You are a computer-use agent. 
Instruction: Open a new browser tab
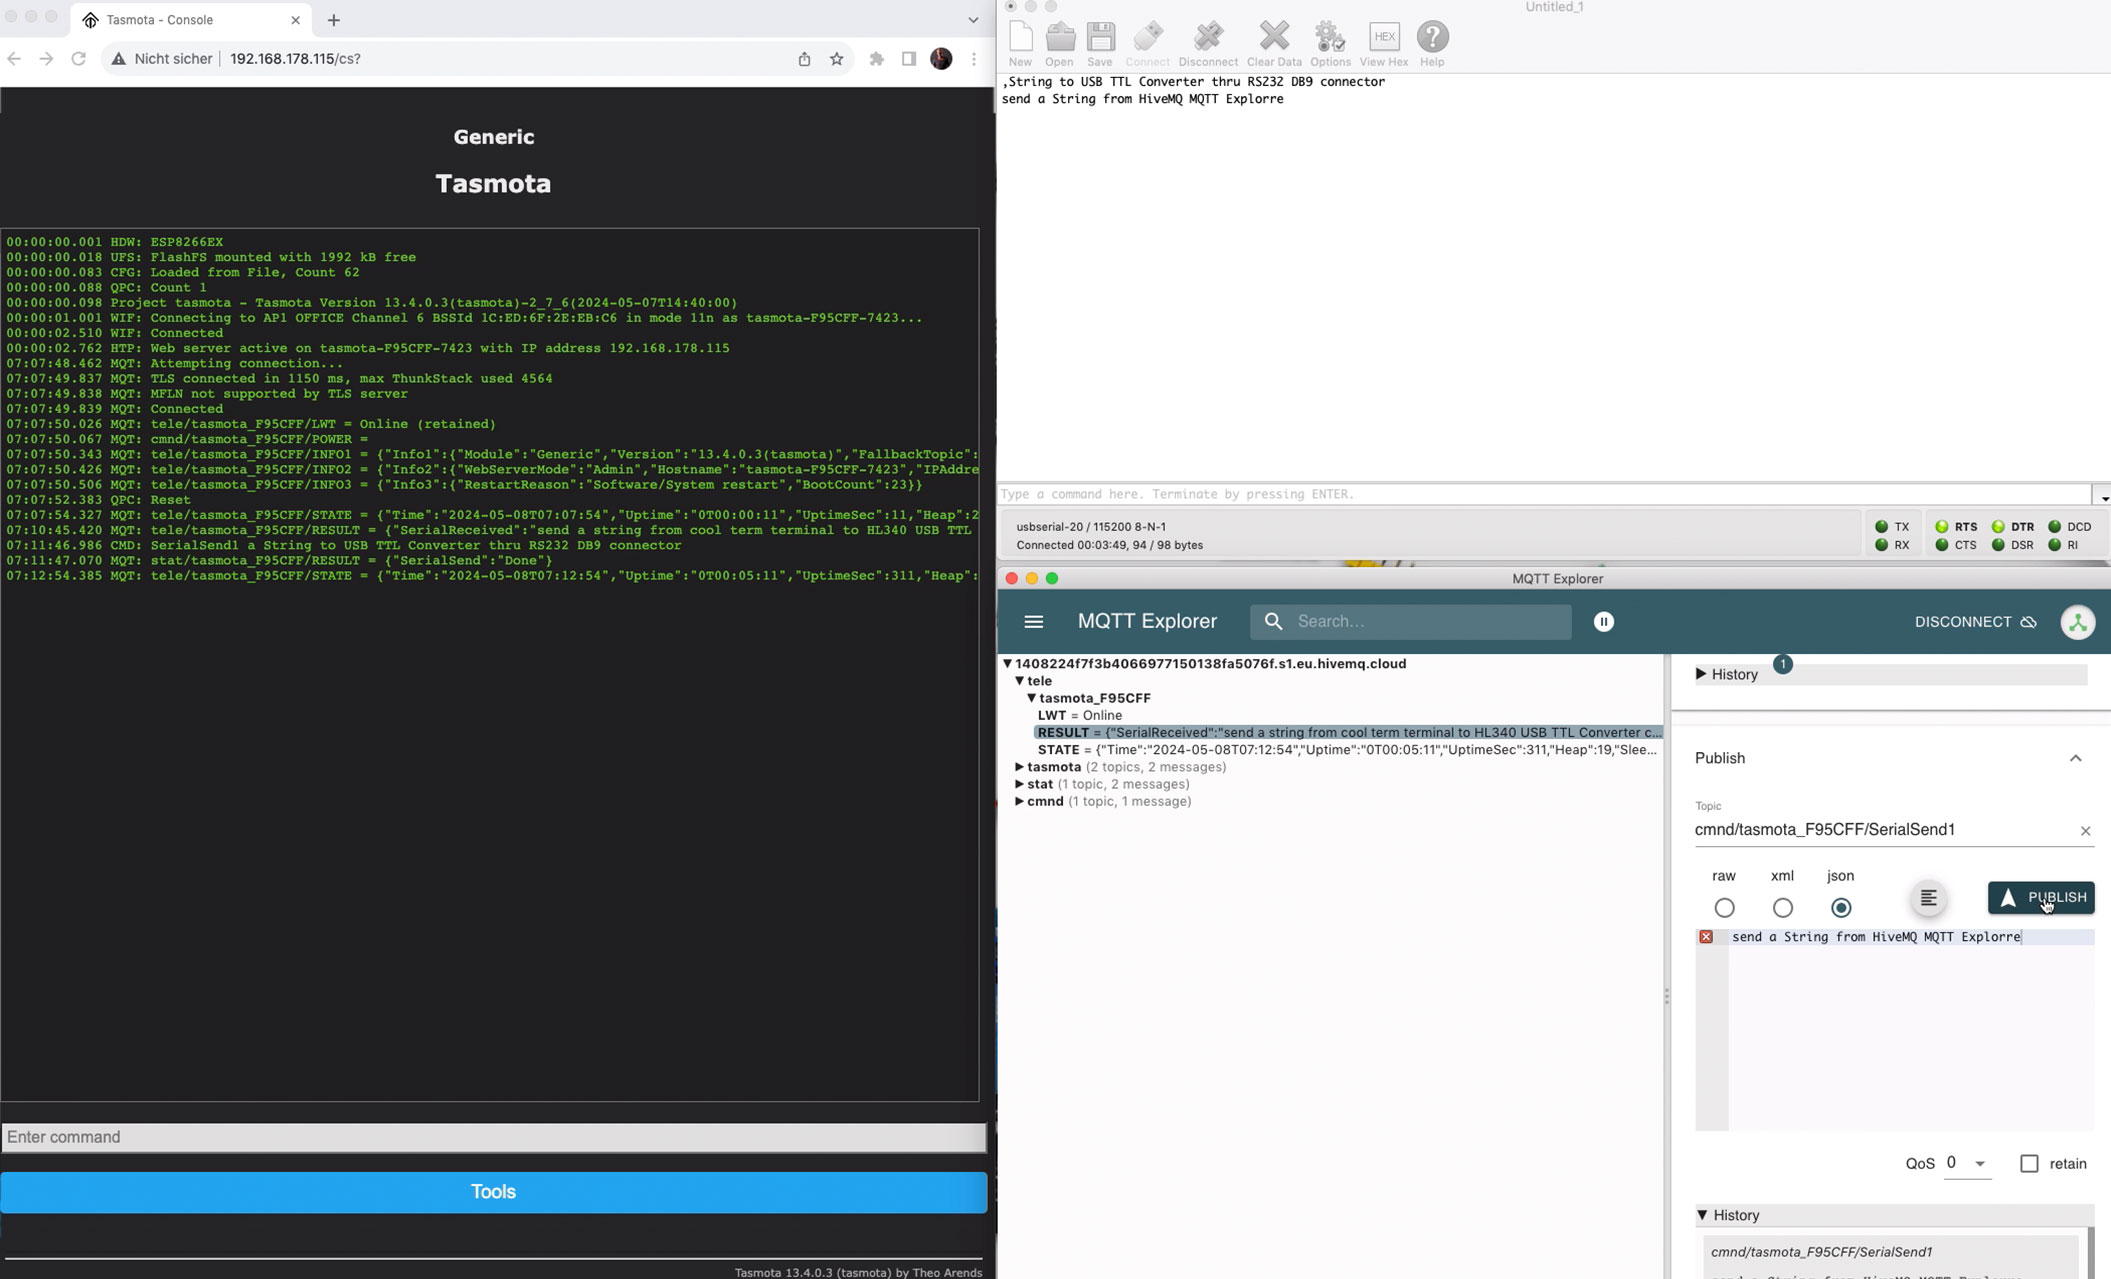pyautogui.click(x=334, y=20)
